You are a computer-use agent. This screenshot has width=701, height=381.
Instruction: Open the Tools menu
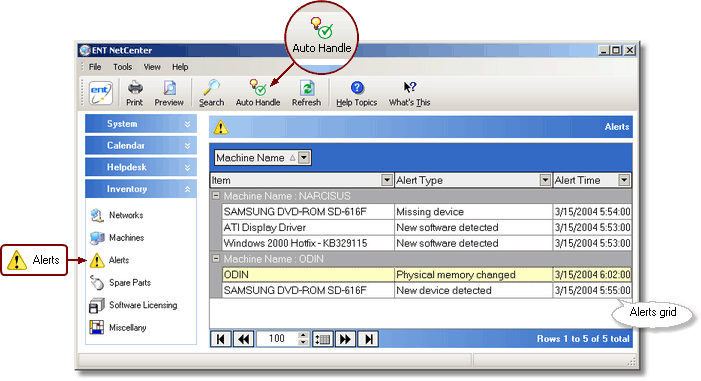pyautogui.click(x=122, y=67)
